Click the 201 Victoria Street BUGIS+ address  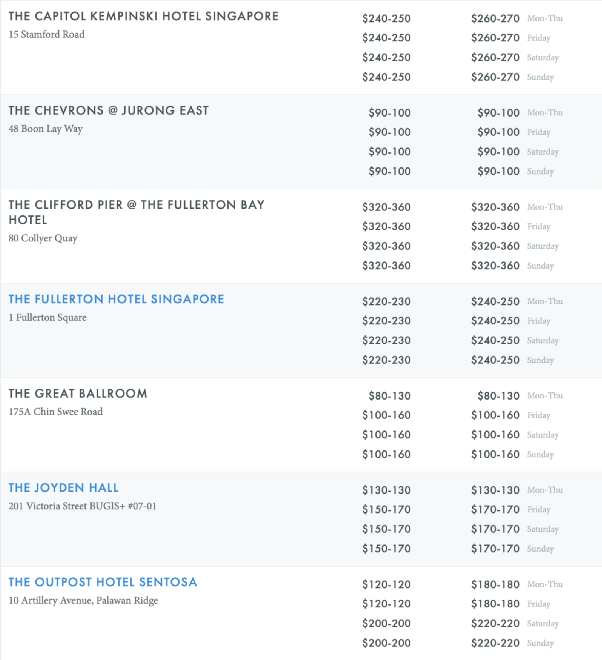click(x=82, y=506)
